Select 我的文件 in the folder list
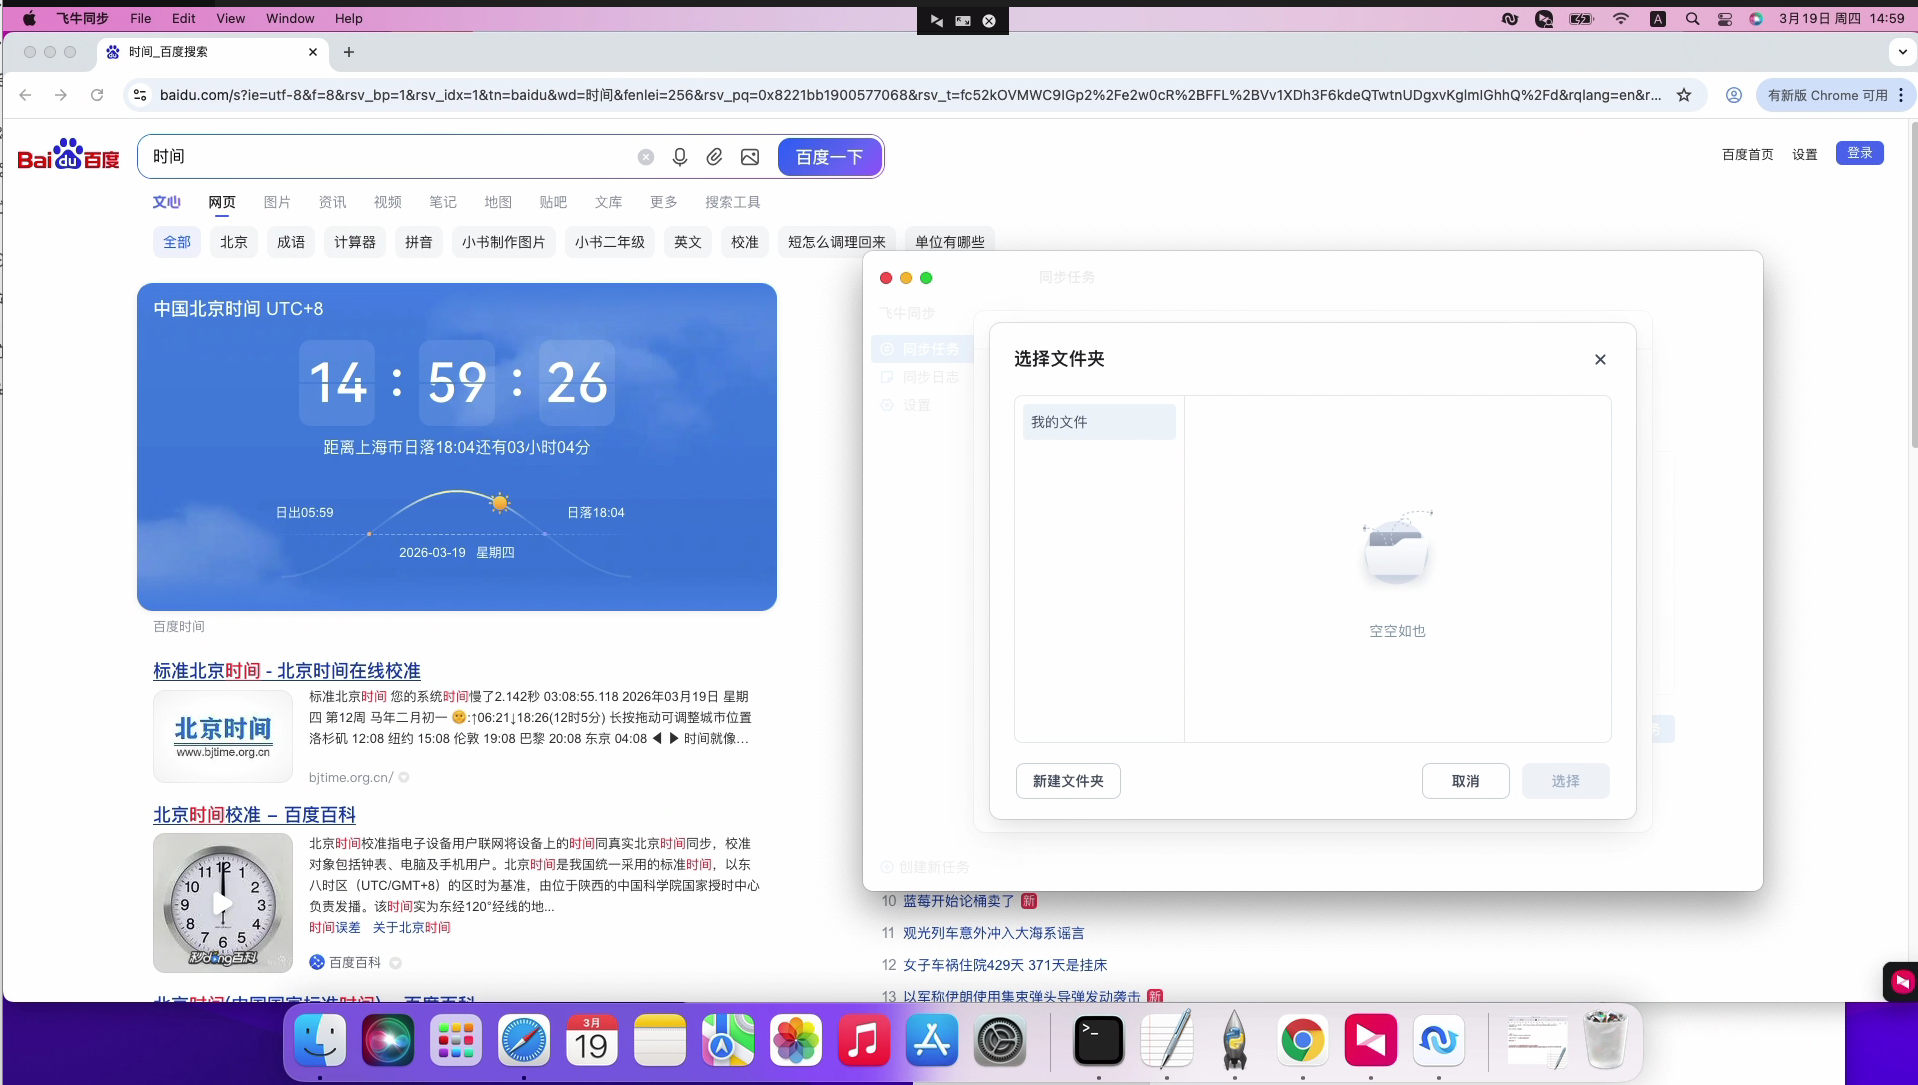Image resolution: width=1918 pixels, height=1085 pixels. tap(1098, 422)
